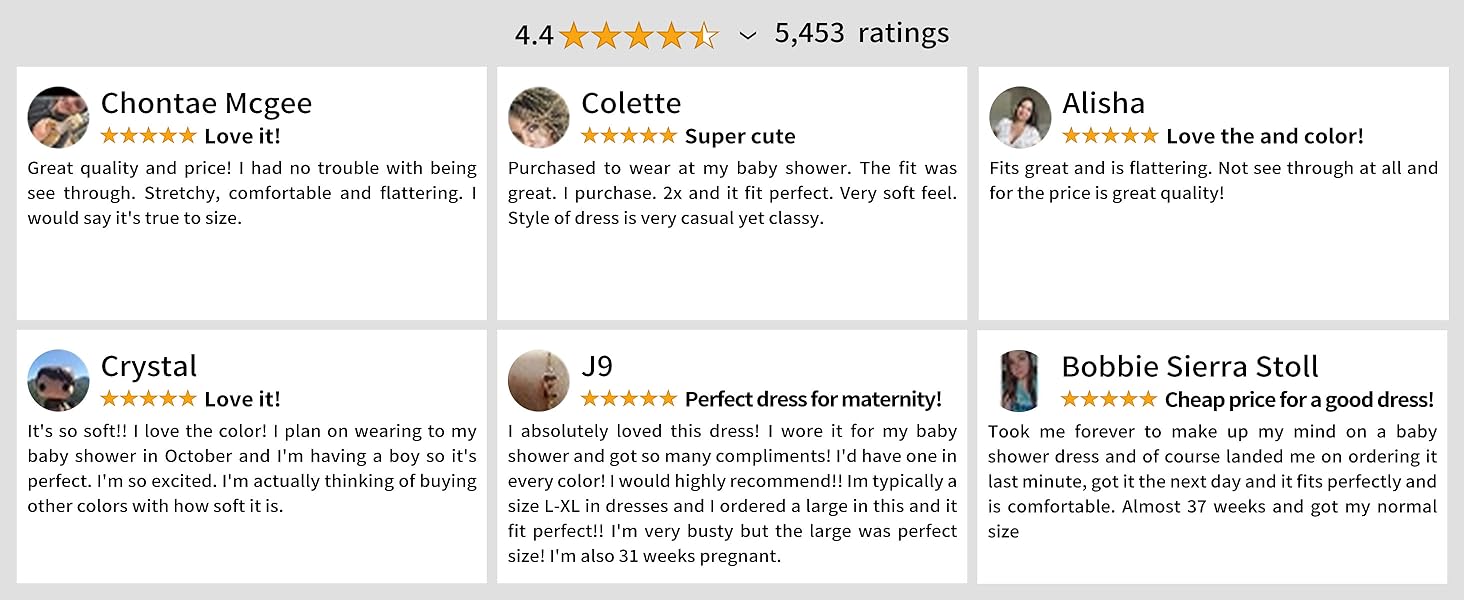Viewport: 1464px width, 600px height.
Task: Click star rating on Colette's review
Action: (x=629, y=136)
